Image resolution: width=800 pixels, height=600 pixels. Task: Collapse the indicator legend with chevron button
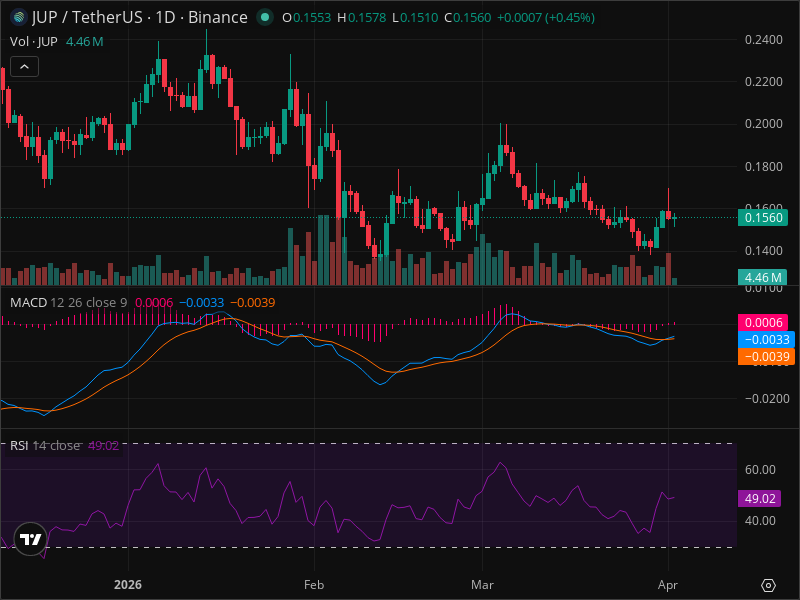24,67
